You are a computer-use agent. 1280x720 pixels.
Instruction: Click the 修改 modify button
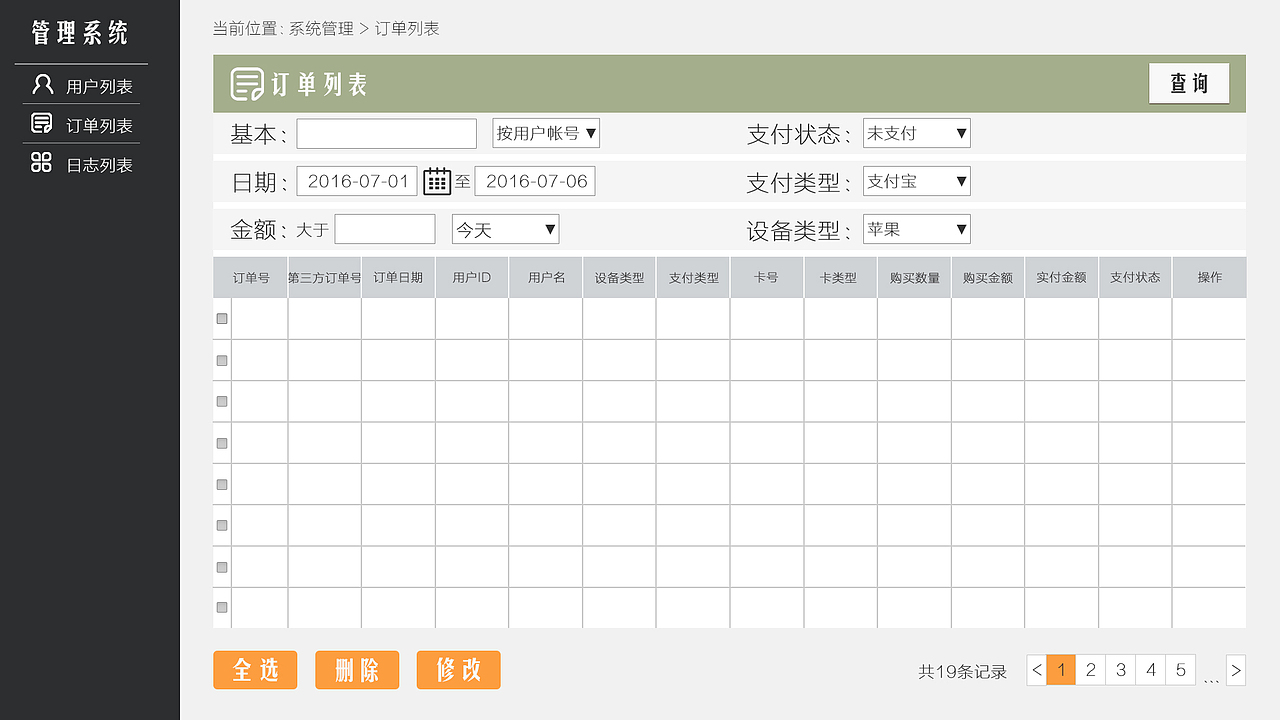point(458,670)
